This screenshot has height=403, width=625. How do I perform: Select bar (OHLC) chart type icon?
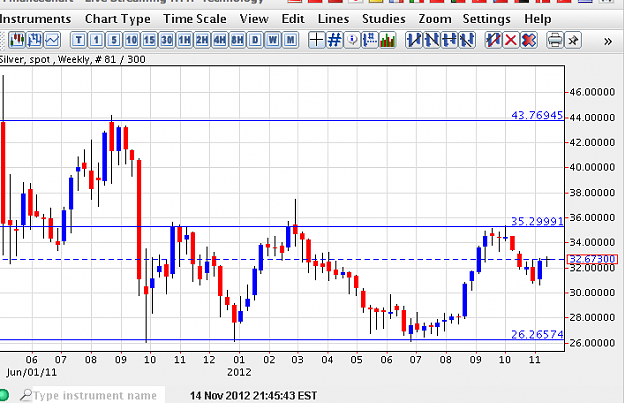35,40
